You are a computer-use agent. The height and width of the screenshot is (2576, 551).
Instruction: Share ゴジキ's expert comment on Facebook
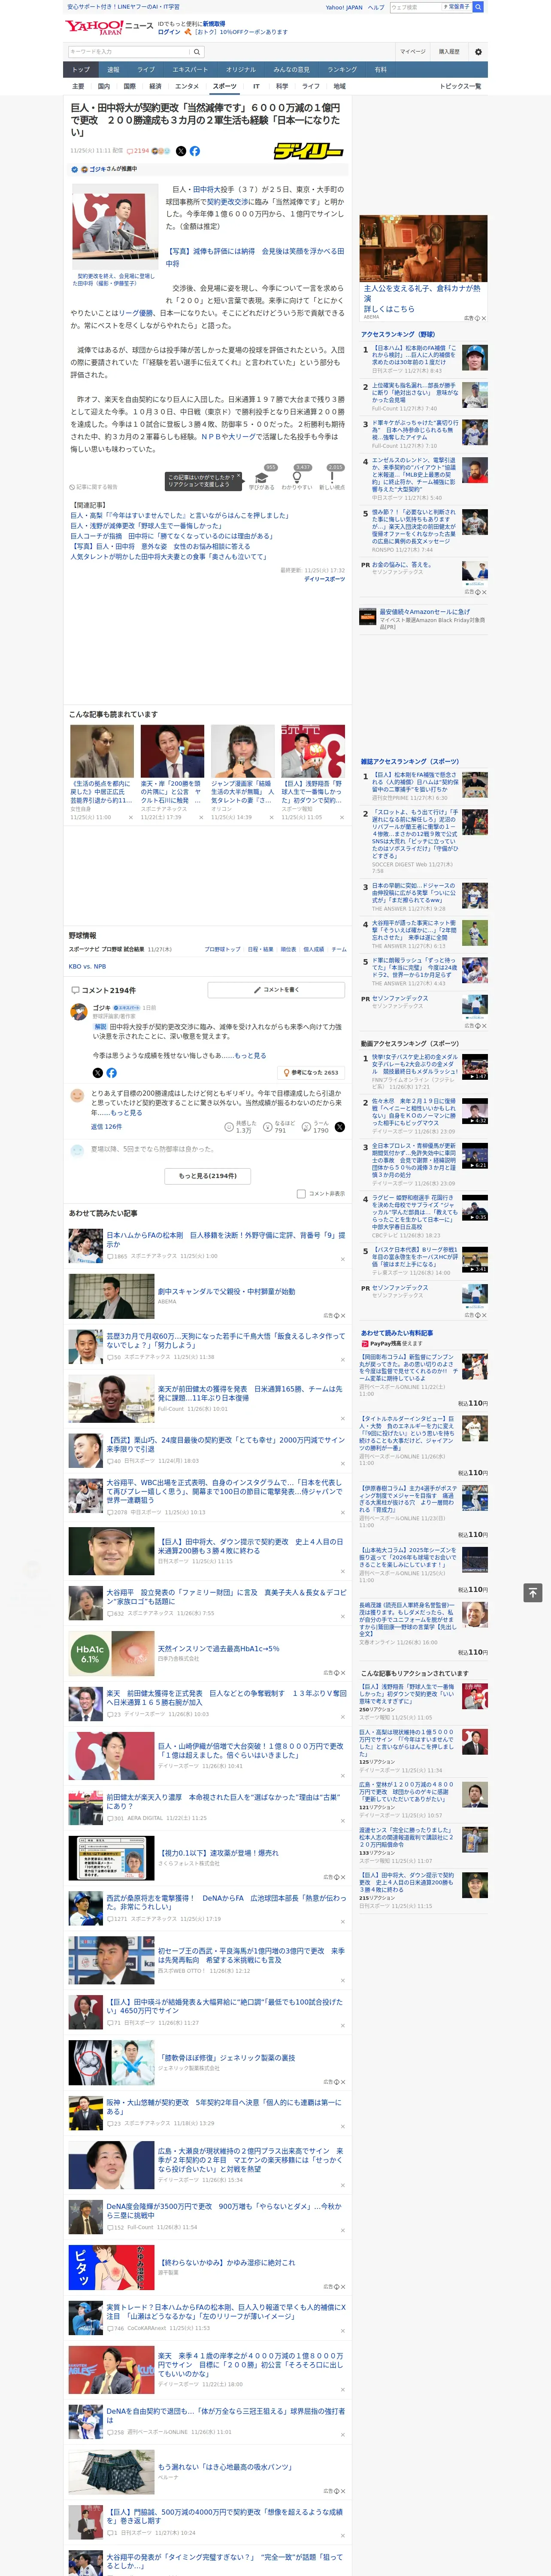point(112,1072)
